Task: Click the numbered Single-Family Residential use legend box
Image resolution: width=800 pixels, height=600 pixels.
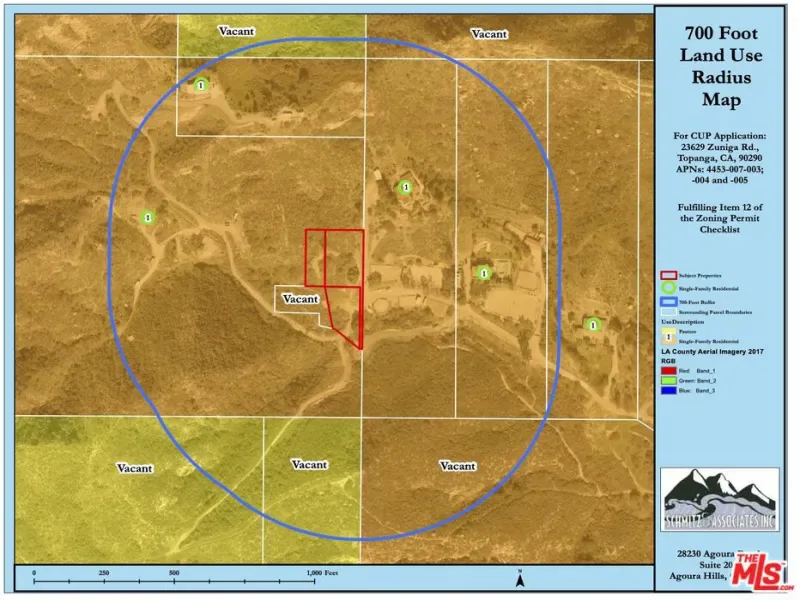Action: 667,338
